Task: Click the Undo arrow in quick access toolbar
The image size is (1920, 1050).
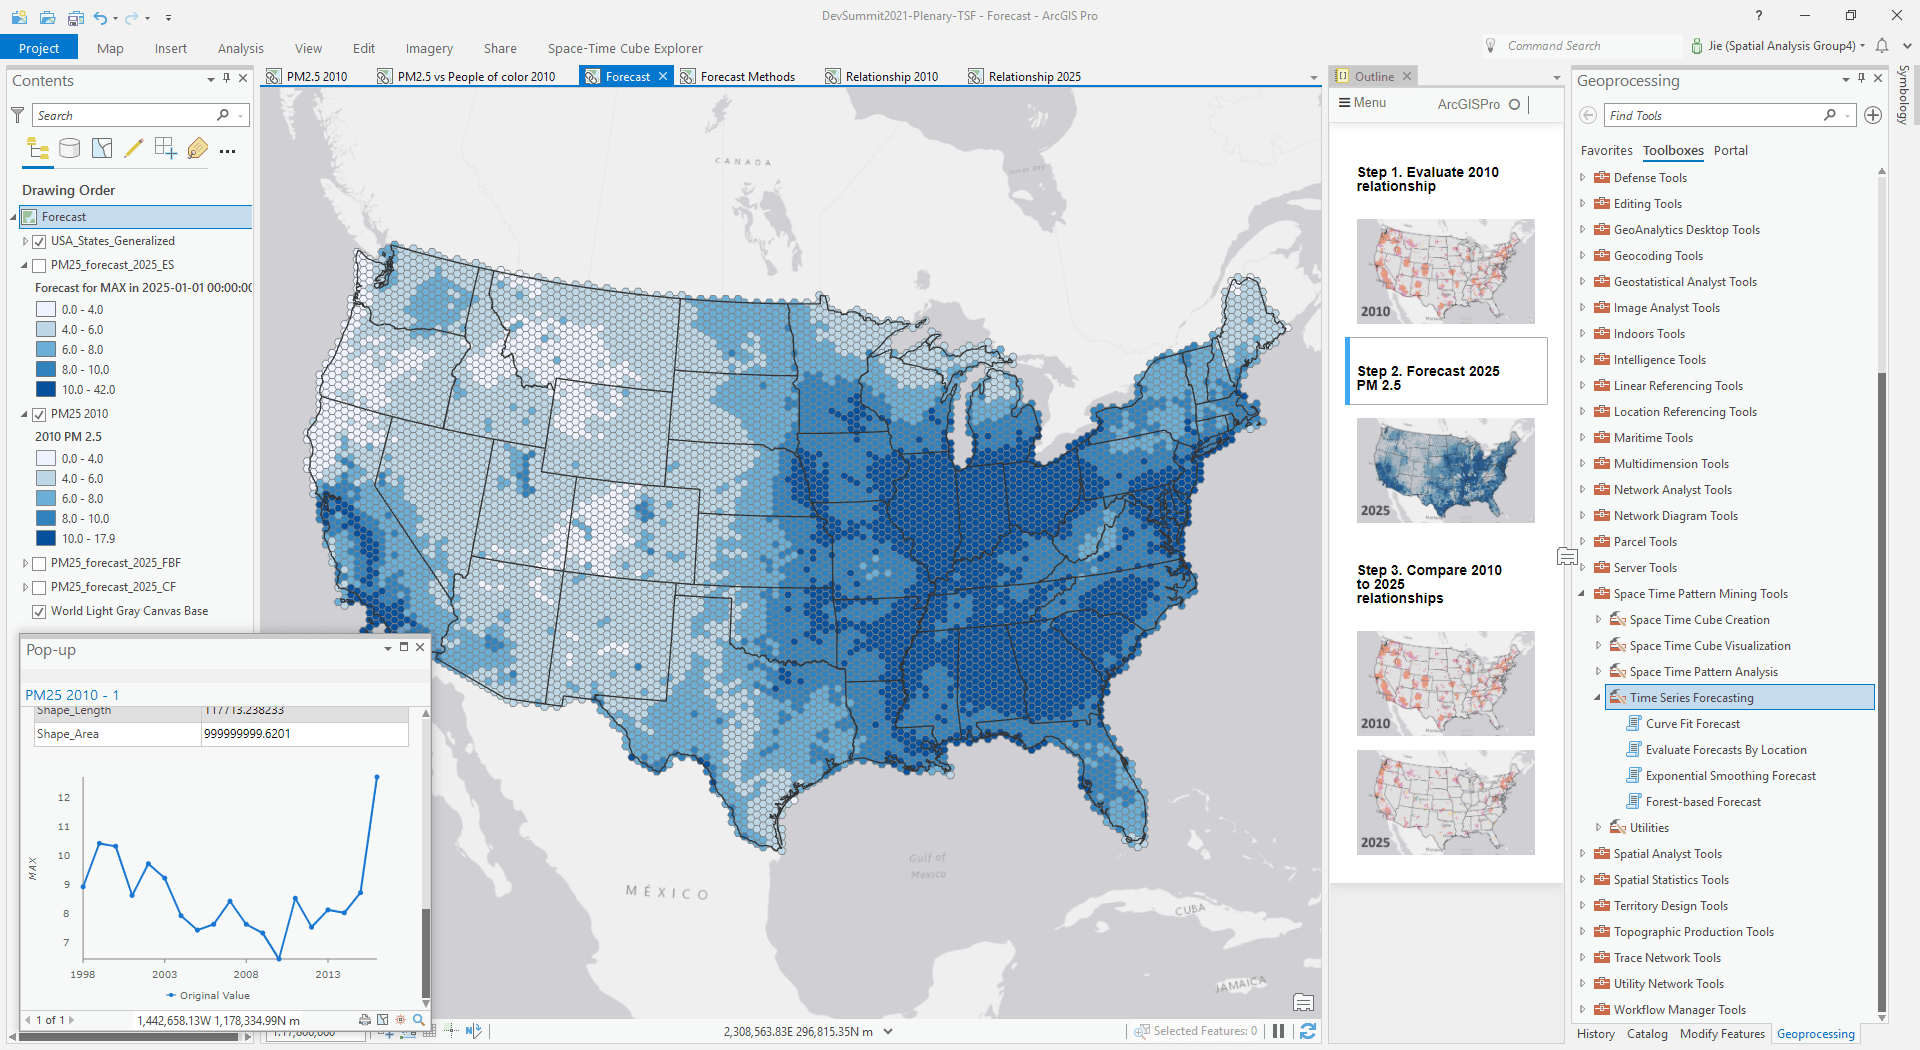Action: (x=100, y=17)
